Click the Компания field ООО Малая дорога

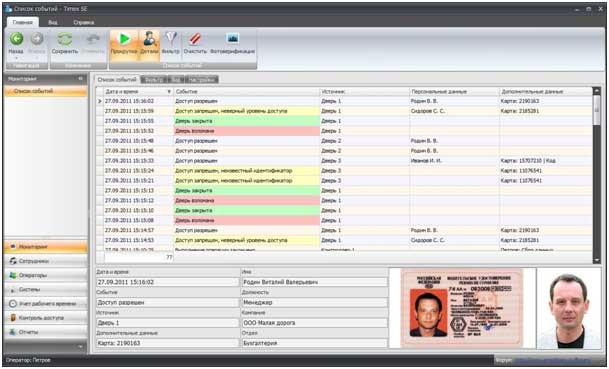pyautogui.click(x=315, y=323)
